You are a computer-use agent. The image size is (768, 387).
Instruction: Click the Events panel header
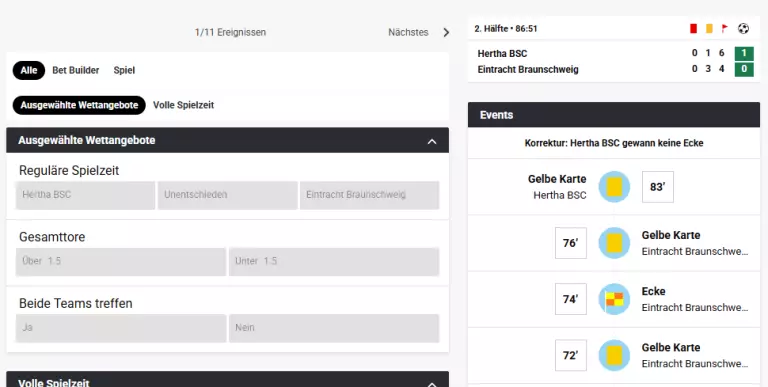614,115
